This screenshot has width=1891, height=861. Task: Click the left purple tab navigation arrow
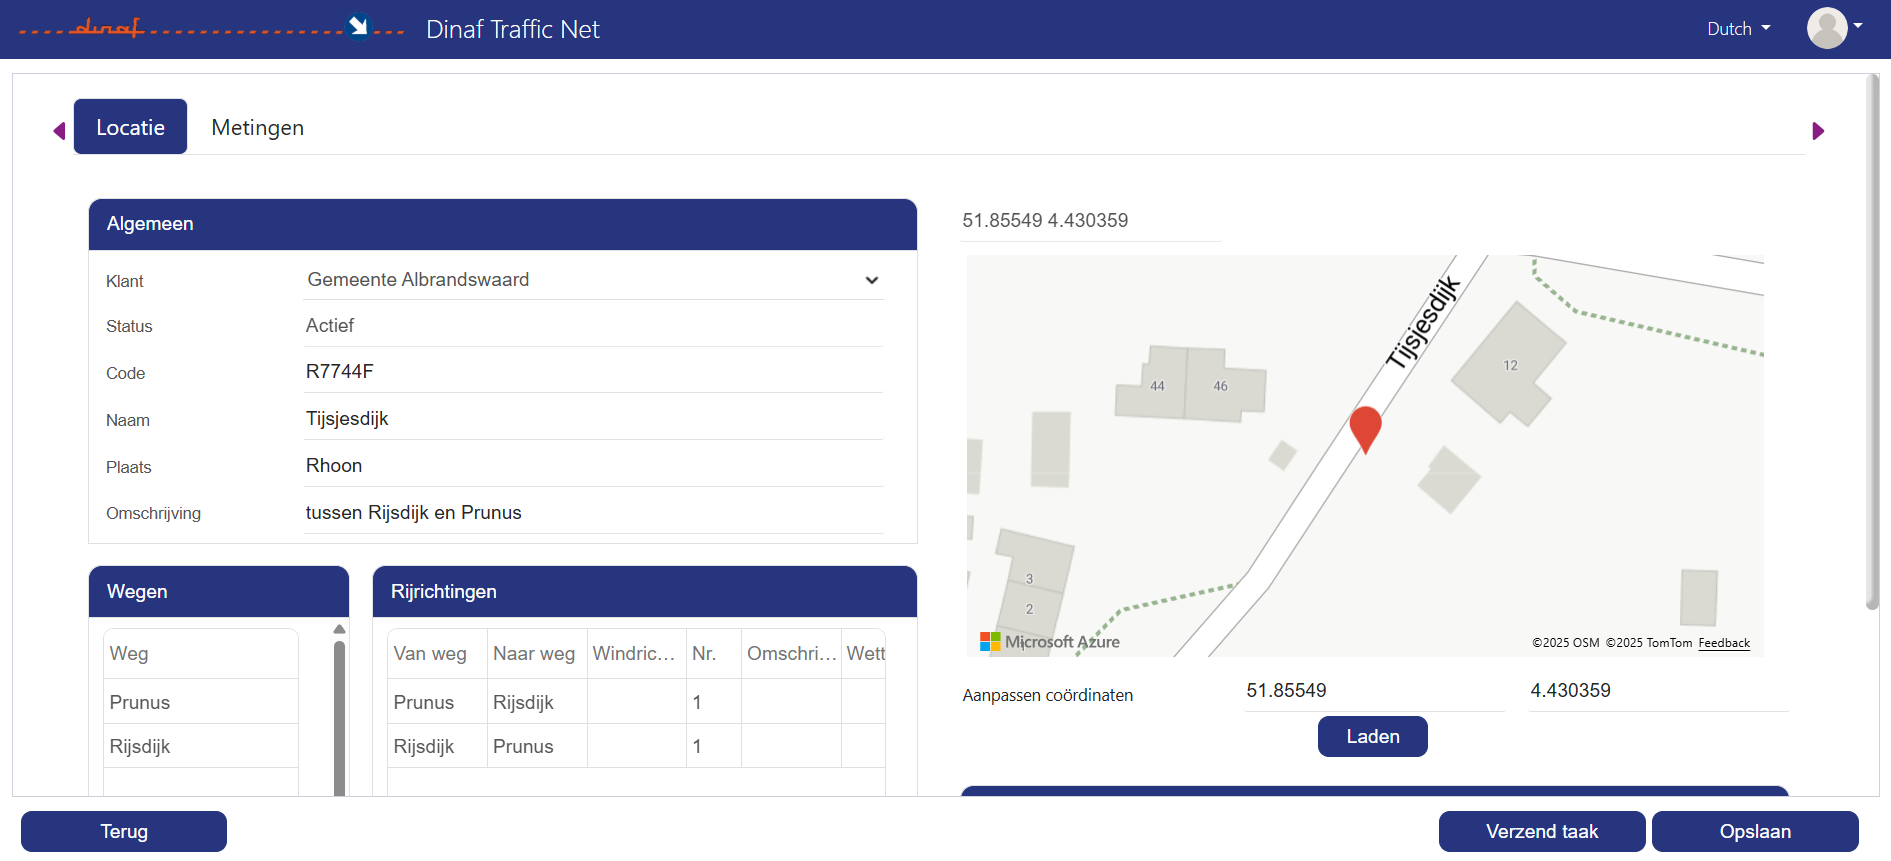tap(59, 131)
